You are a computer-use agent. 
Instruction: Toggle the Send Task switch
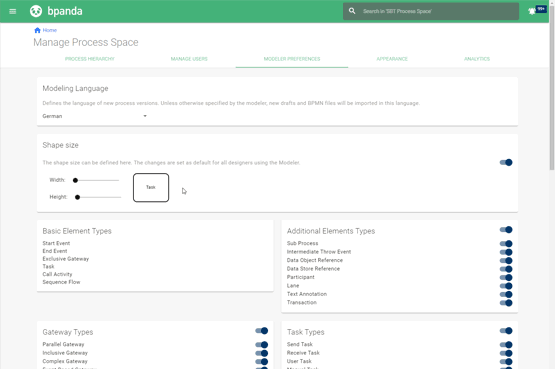click(506, 345)
